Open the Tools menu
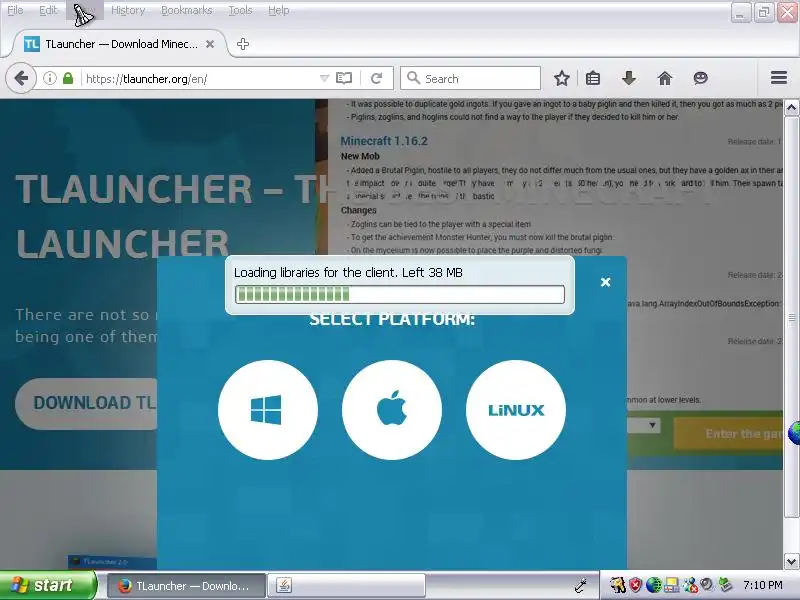 click(x=240, y=10)
